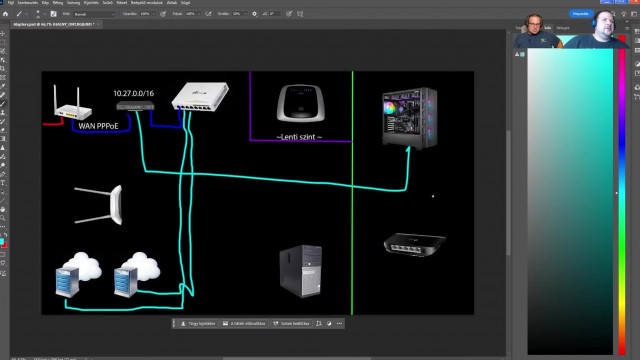Open the Smoothing slider dropdown arrow
The width and height of the screenshot is (640, 360).
tap(245, 14)
